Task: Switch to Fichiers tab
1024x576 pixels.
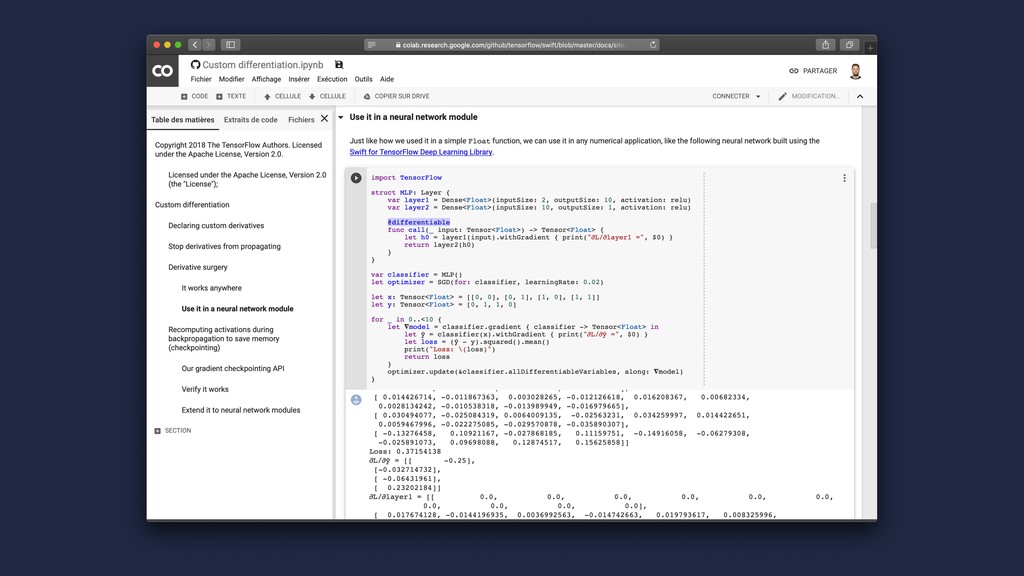Action: pyautogui.click(x=301, y=120)
